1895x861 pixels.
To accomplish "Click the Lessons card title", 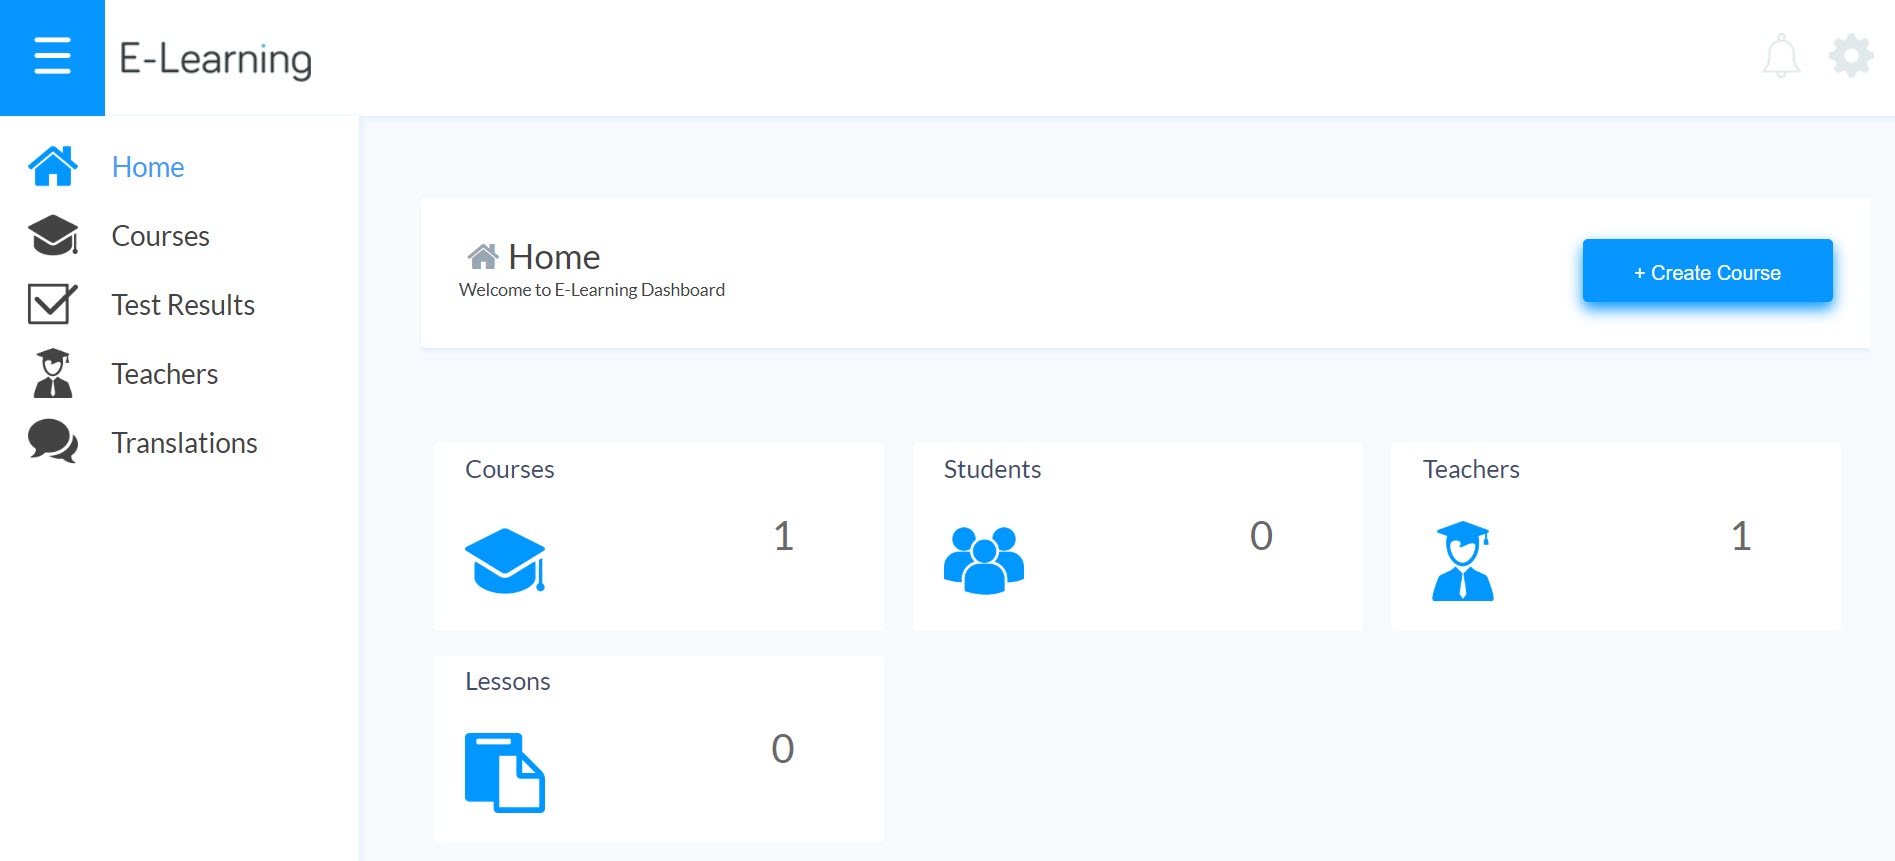I will [x=508, y=682].
